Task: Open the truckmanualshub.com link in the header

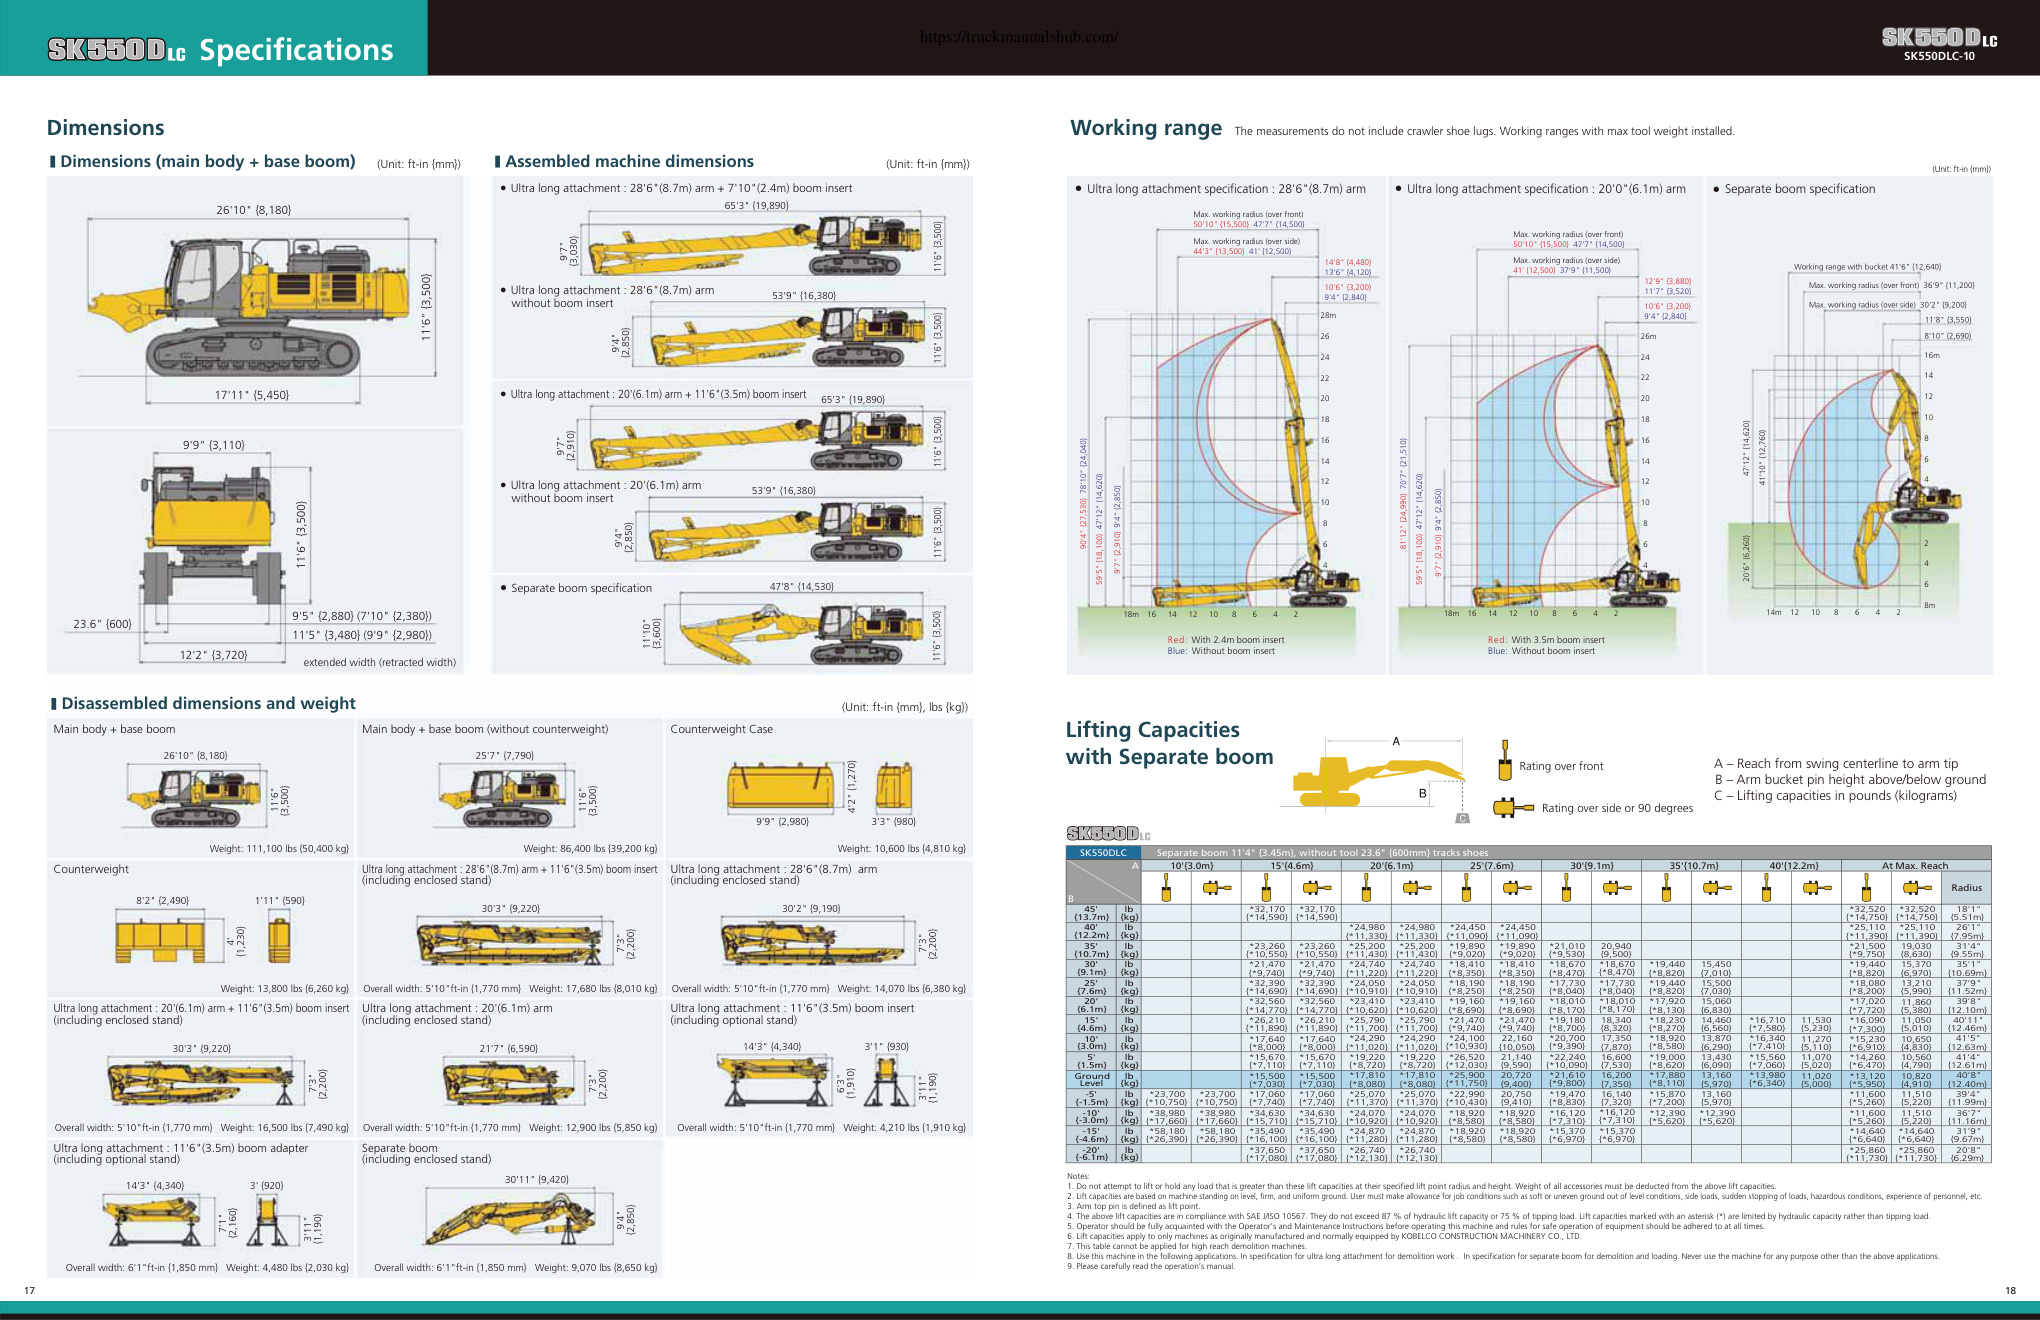Action: coord(1018,37)
